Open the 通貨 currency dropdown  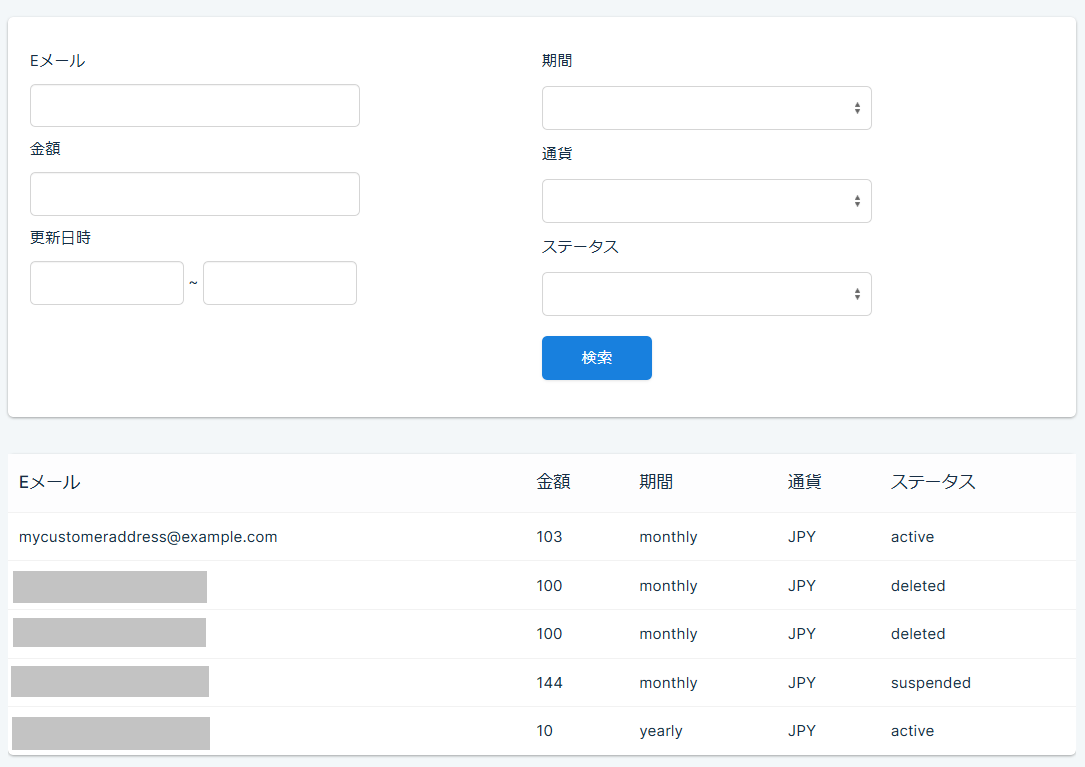(x=706, y=201)
